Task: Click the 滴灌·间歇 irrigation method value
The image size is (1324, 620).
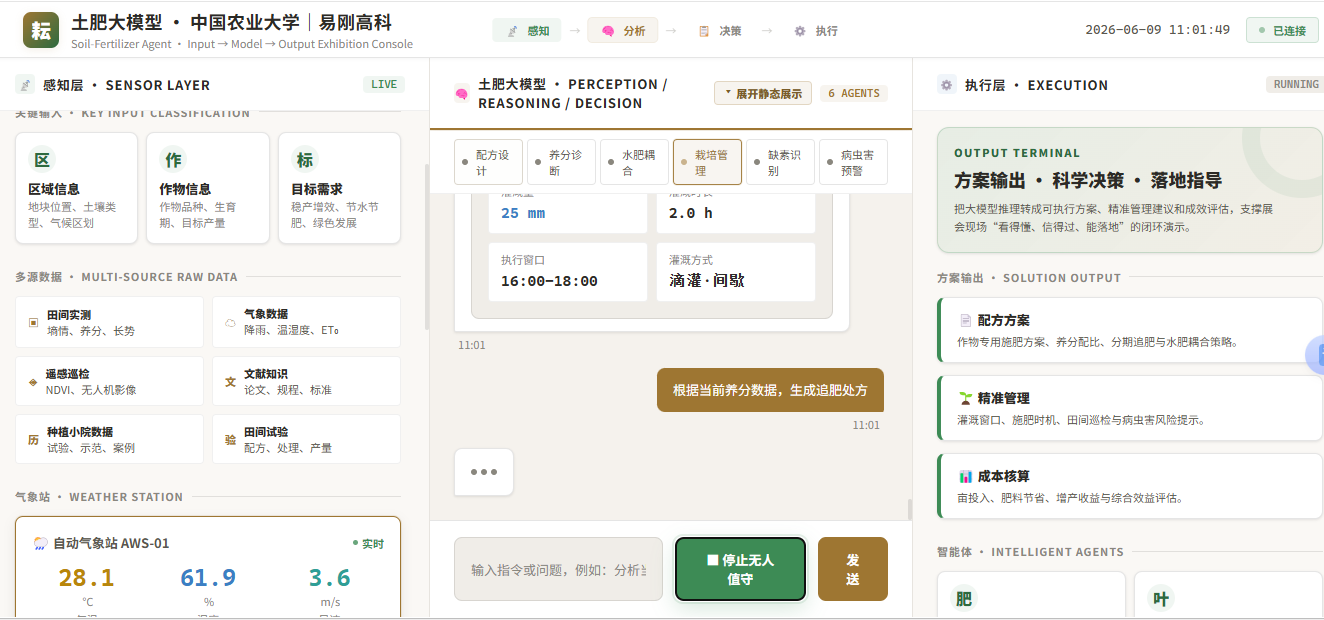Action: point(707,281)
